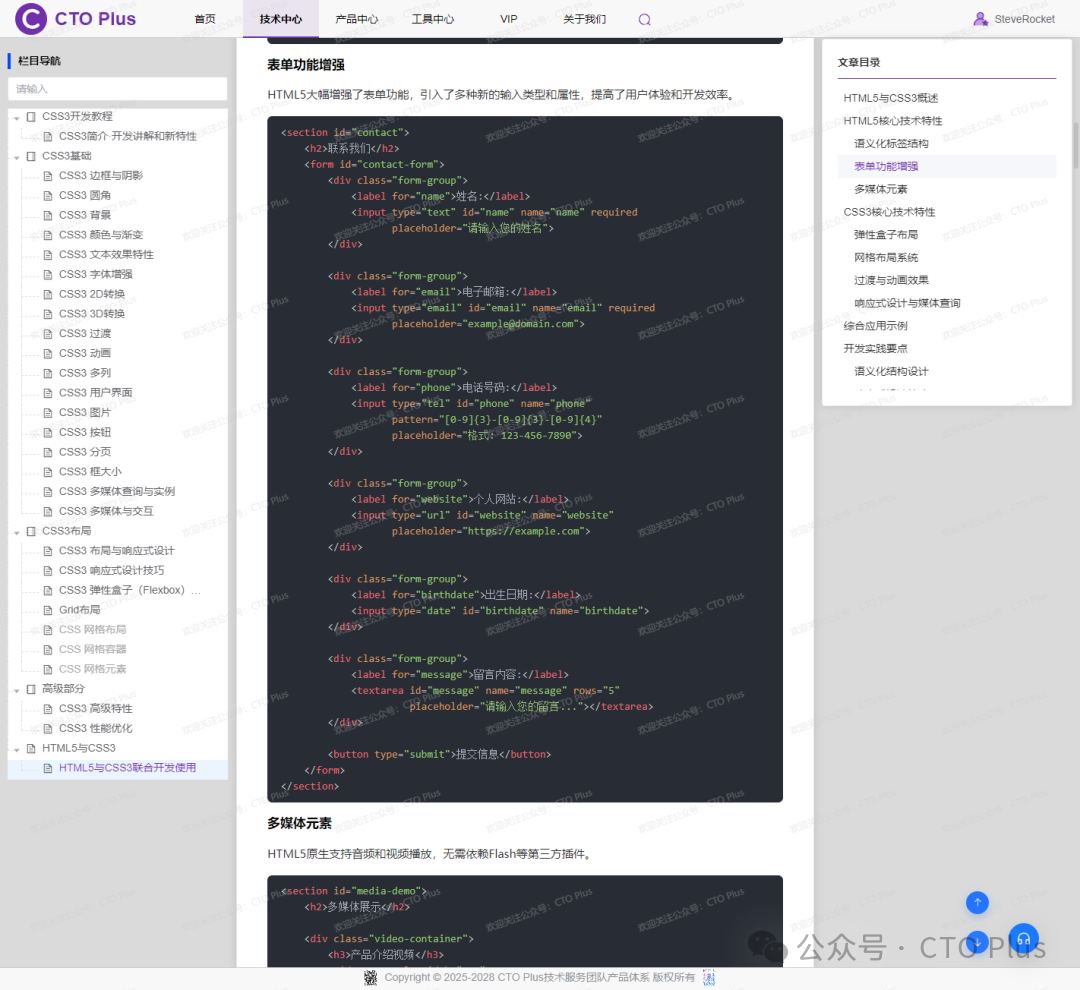Click the scroll-to-top arrow button

977,903
